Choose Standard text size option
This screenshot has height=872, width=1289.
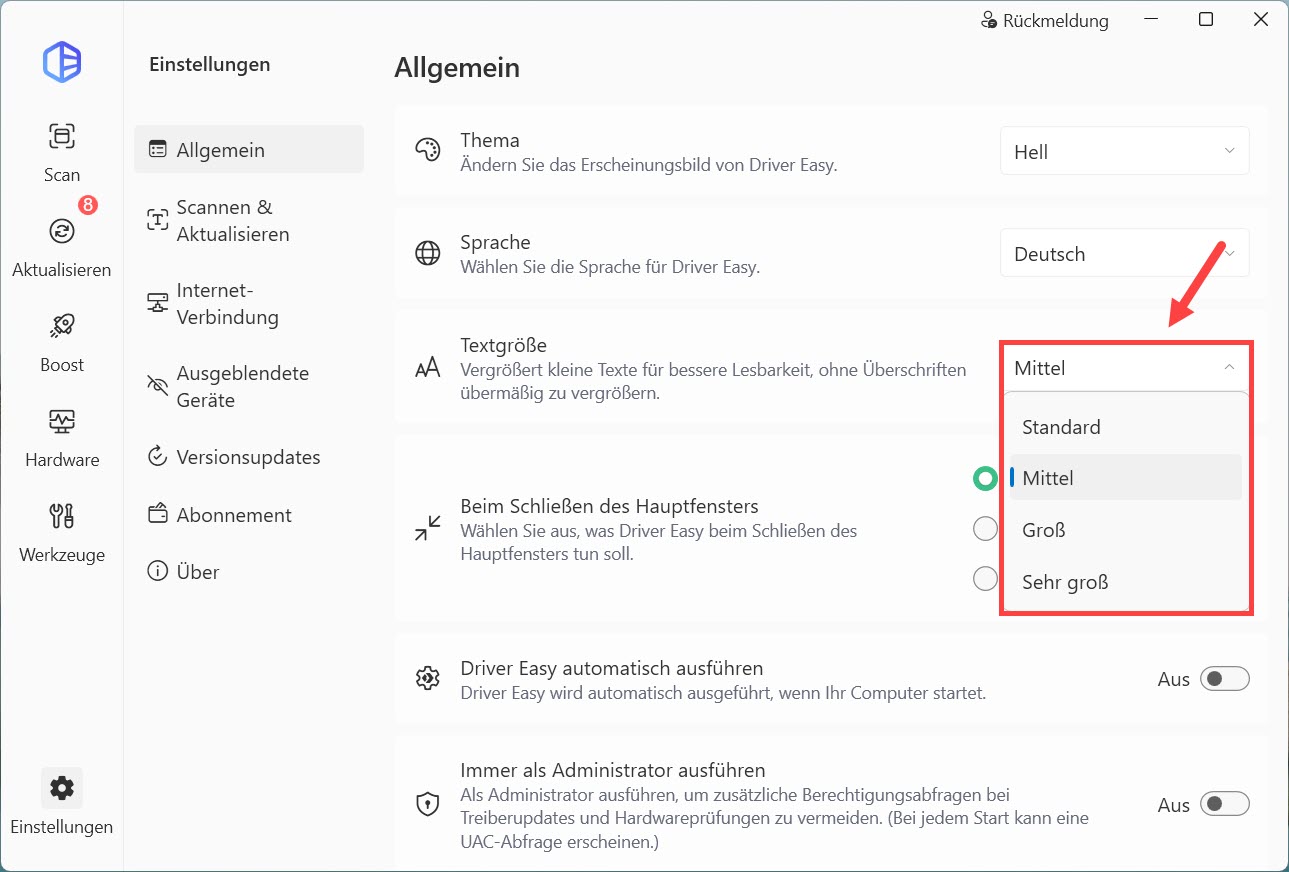tap(1126, 427)
